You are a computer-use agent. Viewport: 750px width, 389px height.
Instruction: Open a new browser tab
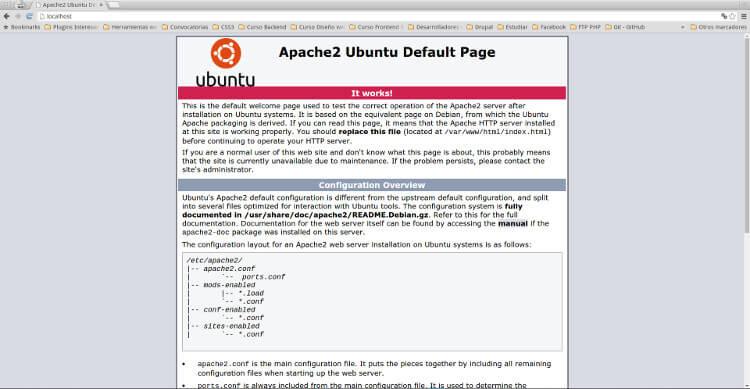(x=114, y=5)
